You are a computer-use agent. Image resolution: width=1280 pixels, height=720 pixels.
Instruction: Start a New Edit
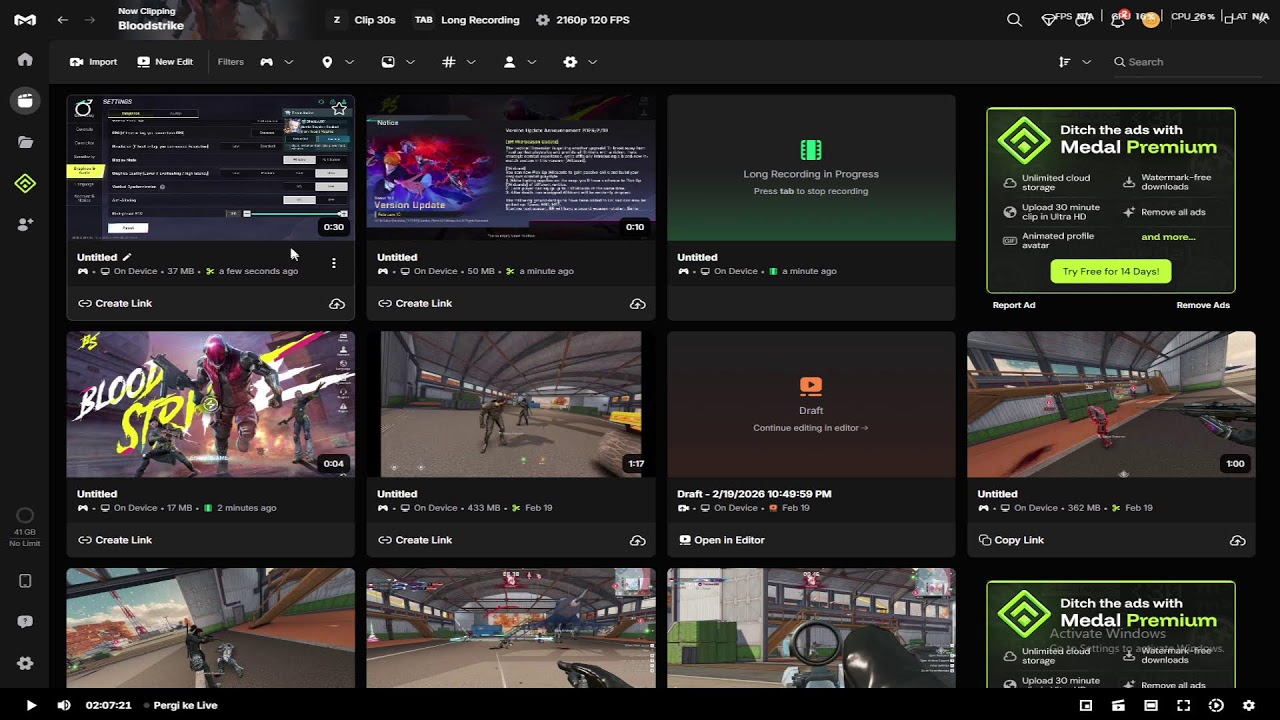[165, 62]
